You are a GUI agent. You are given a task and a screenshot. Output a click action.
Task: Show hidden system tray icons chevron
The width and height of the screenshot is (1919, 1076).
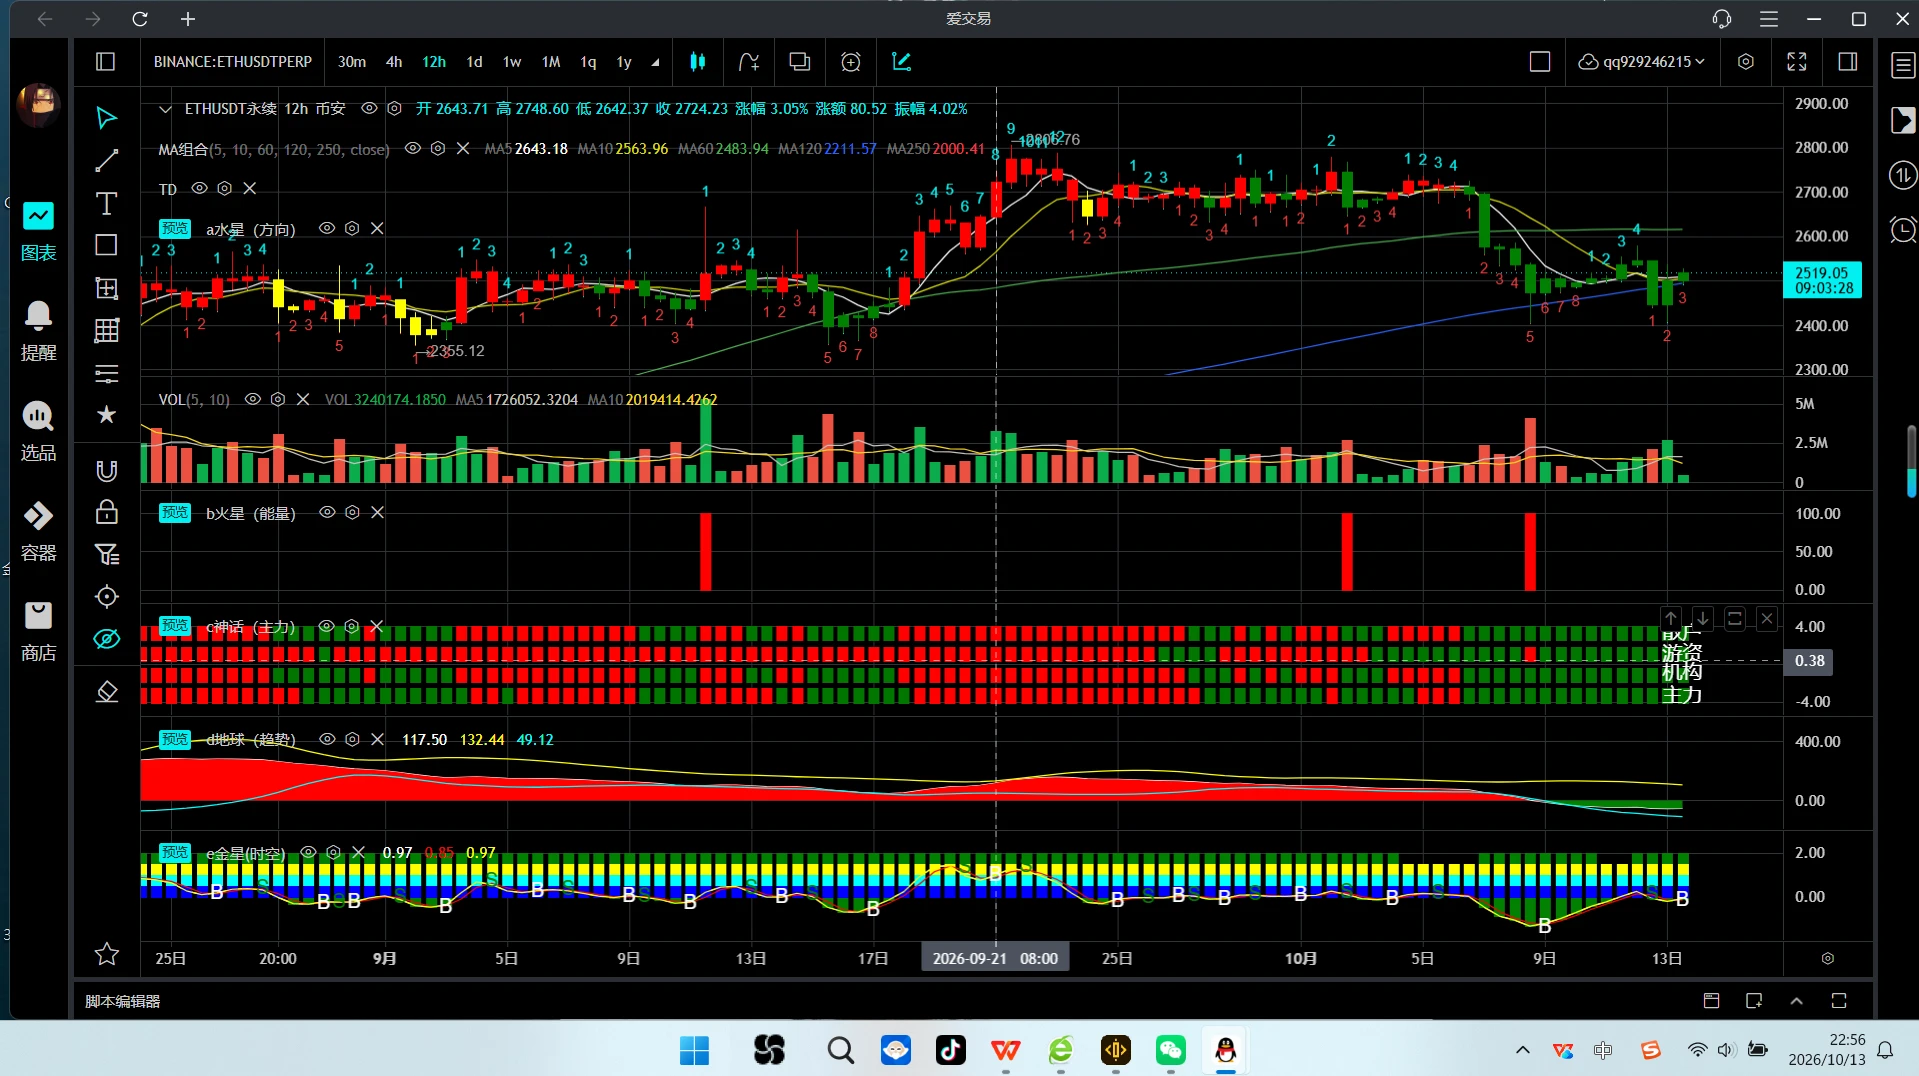tap(1522, 1050)
